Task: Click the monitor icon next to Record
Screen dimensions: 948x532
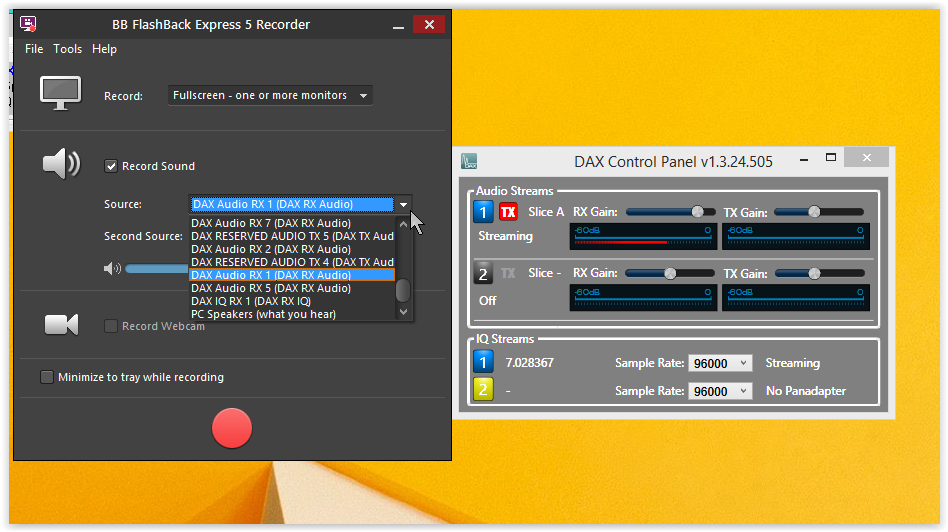Action: (60, 93)
